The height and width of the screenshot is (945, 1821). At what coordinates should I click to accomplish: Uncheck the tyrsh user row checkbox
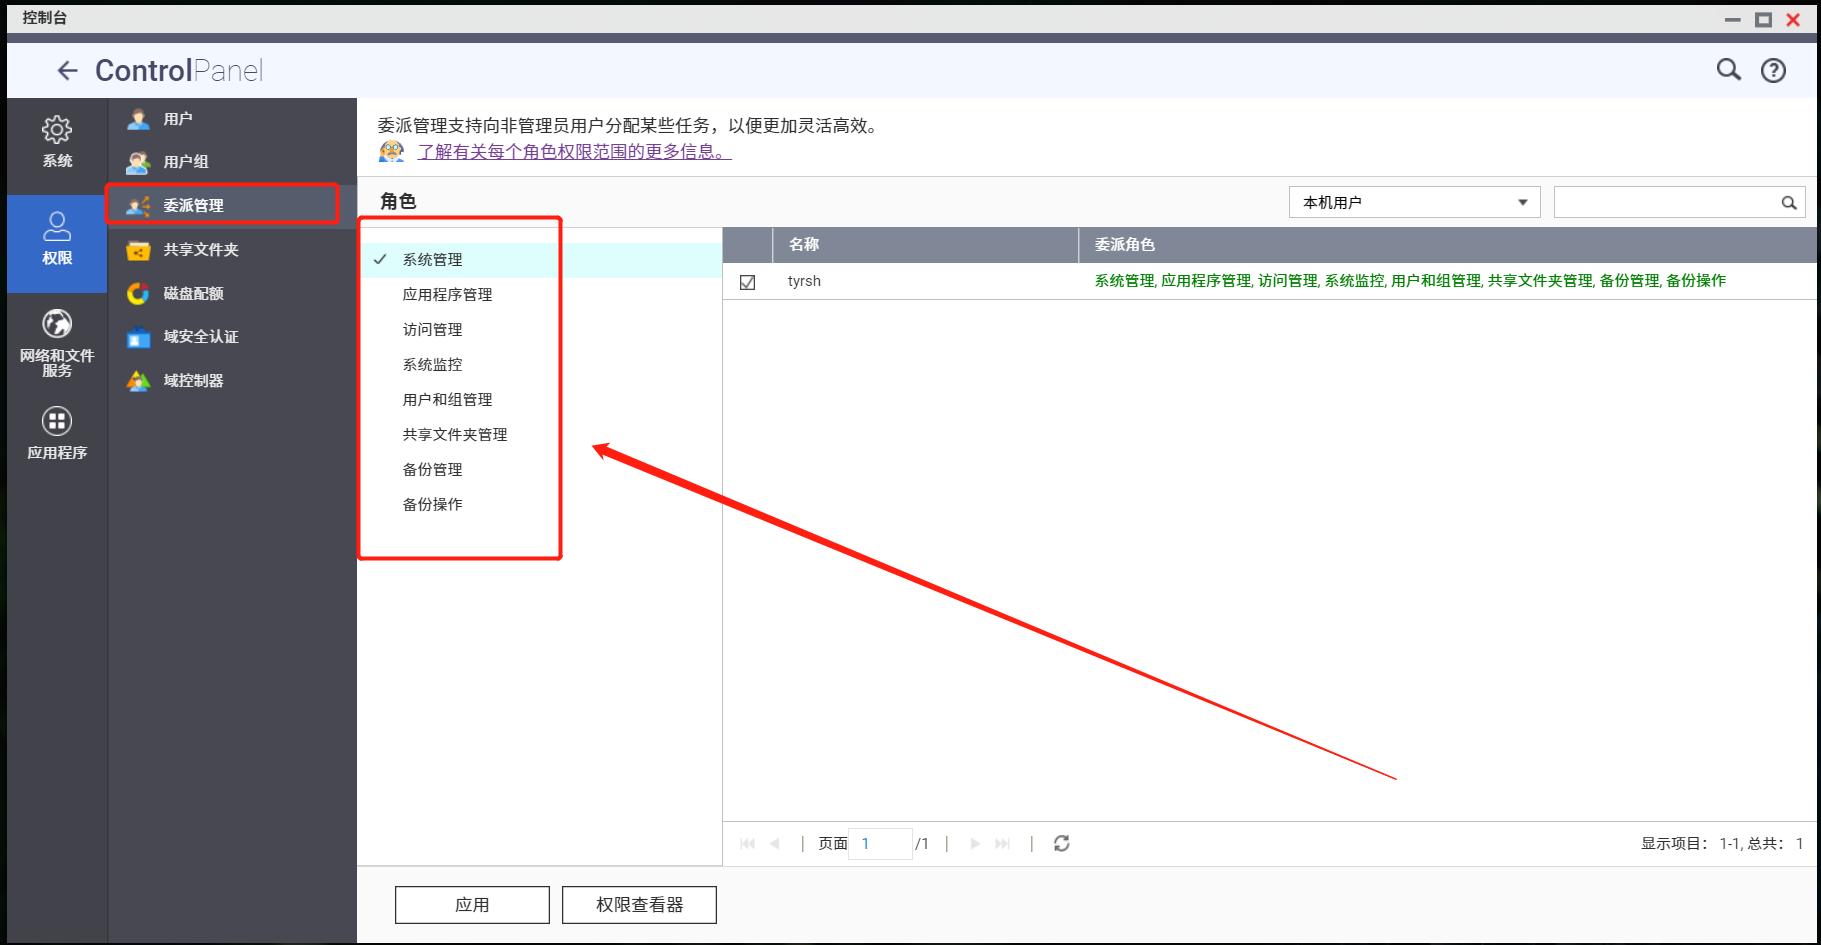pyautogui.click(x=747, y=282)
